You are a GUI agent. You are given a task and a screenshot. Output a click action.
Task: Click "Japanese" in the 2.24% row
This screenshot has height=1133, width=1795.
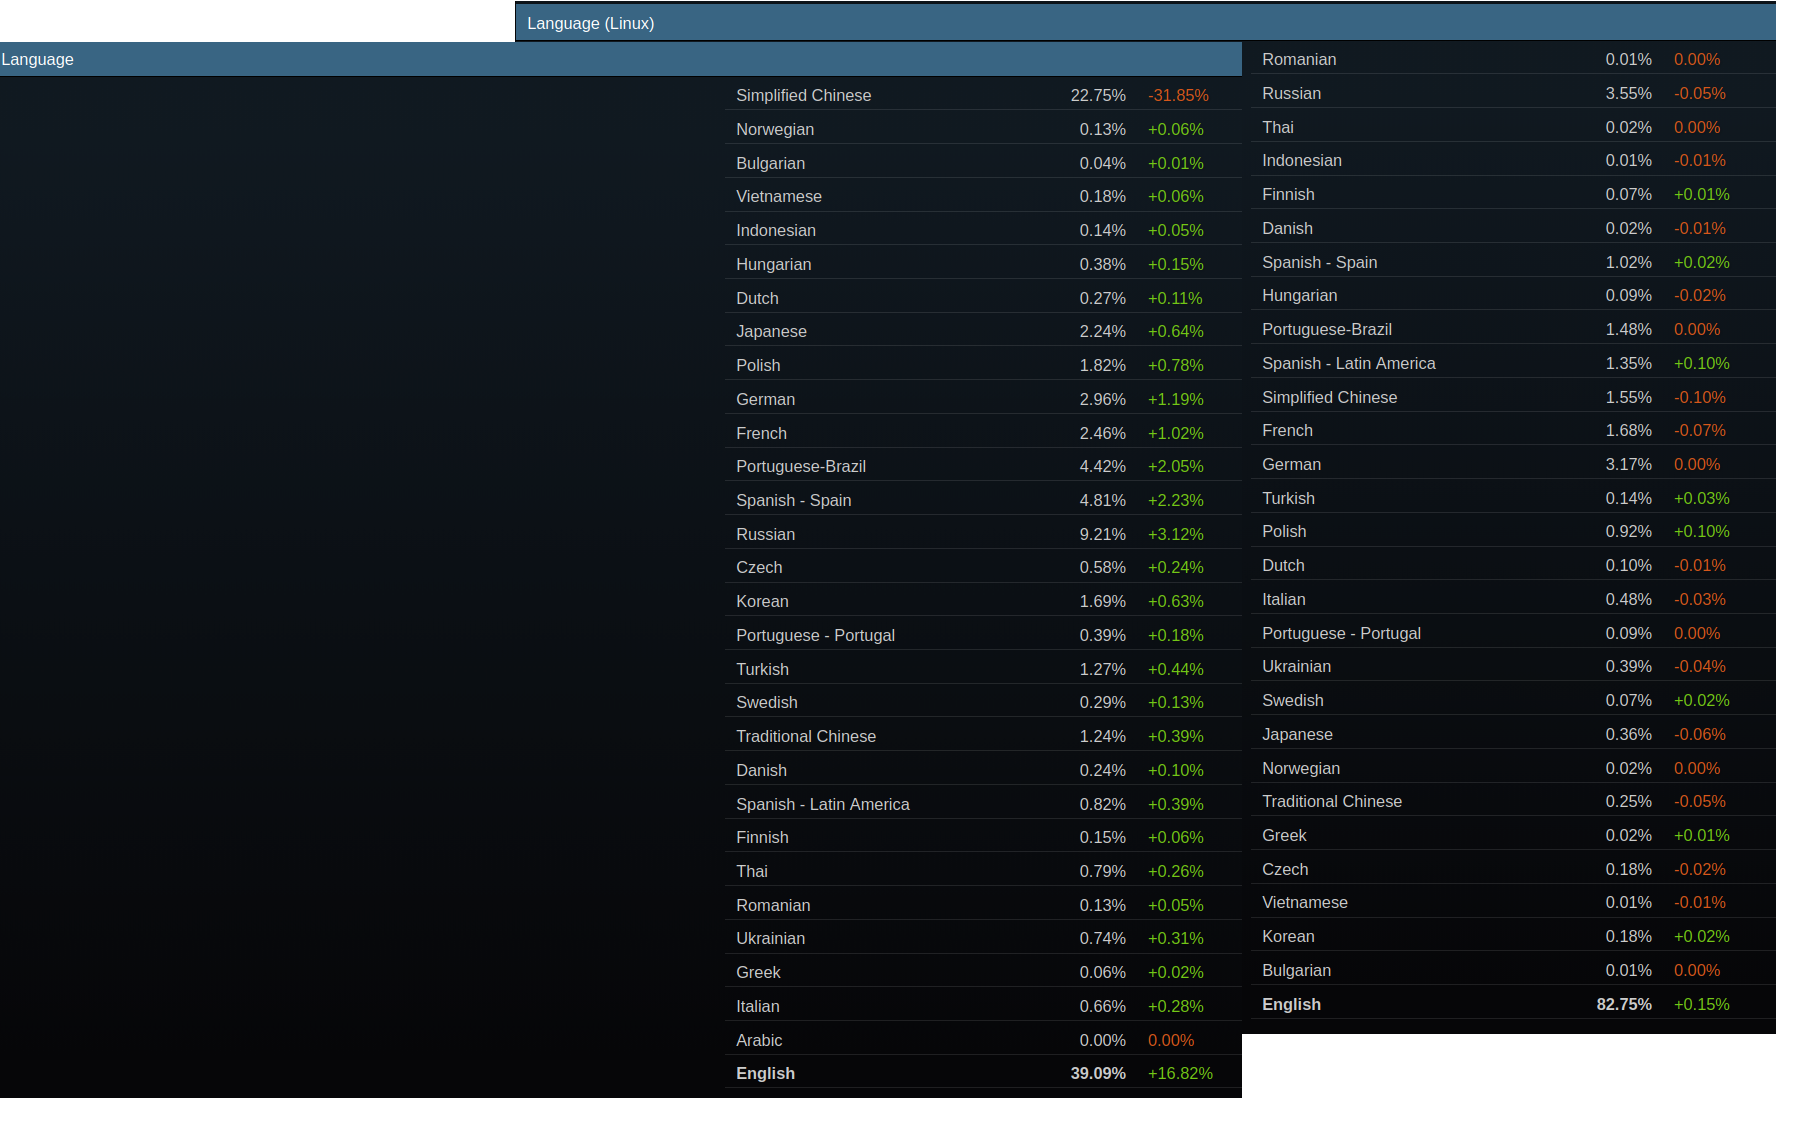tap(771, 331)
